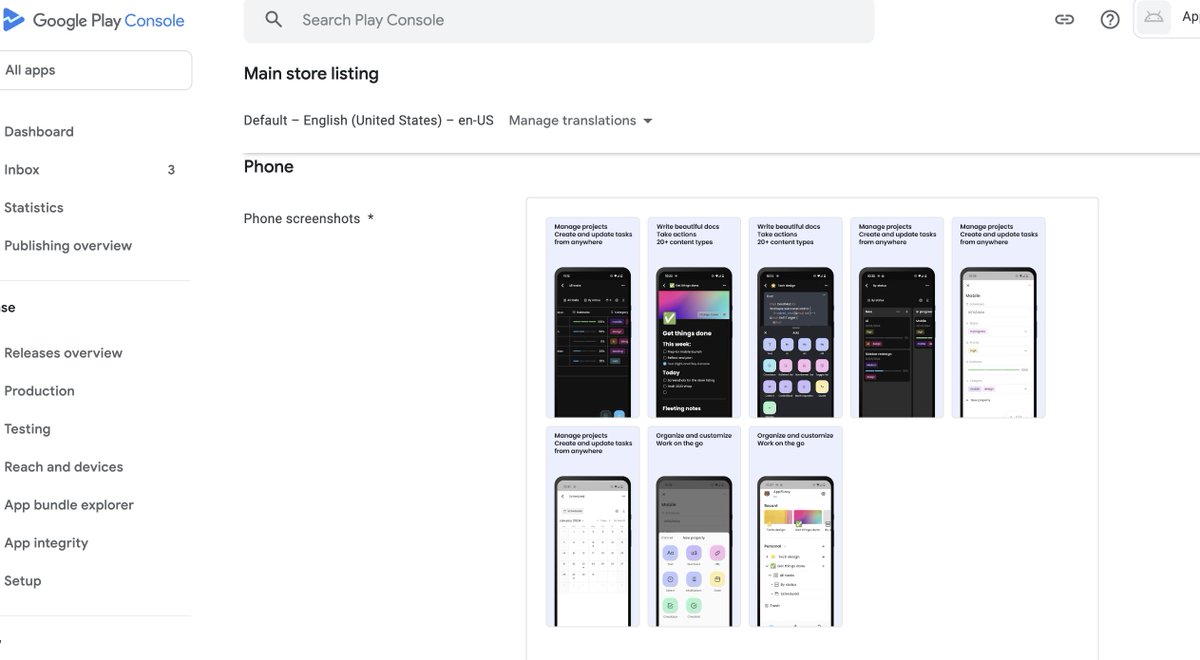Click the Main store listing heading
This screenshot has height=660, width=1200.
coord(311,74)
